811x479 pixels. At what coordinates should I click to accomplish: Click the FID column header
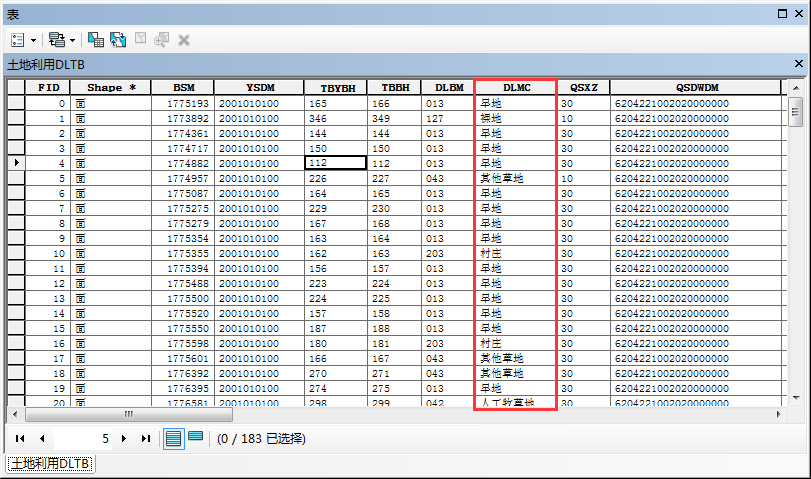[x=48, y=87]
